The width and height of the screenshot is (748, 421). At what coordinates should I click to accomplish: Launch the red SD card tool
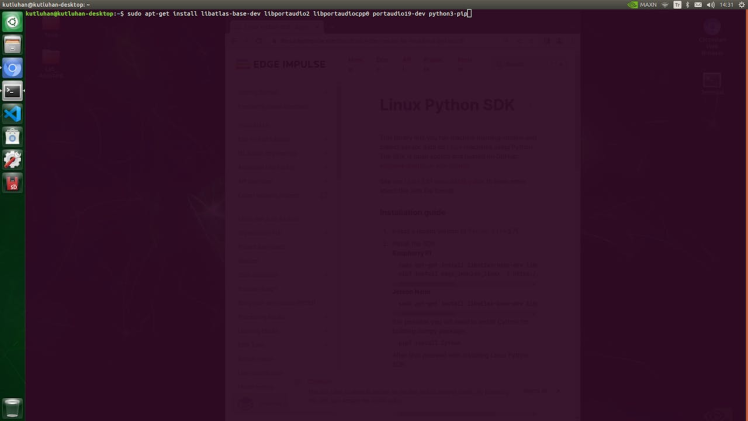12,183
